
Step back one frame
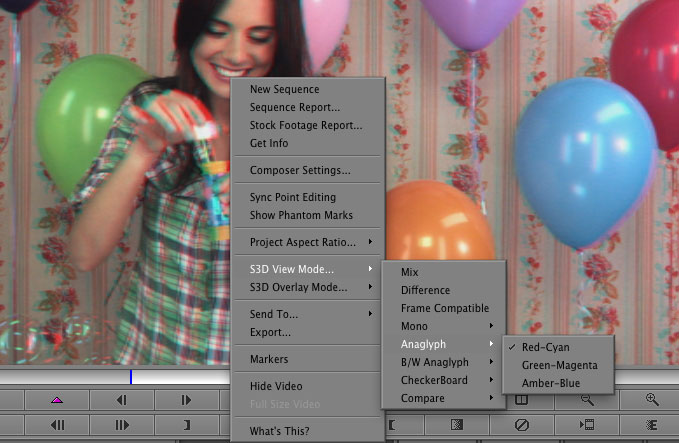122,400
